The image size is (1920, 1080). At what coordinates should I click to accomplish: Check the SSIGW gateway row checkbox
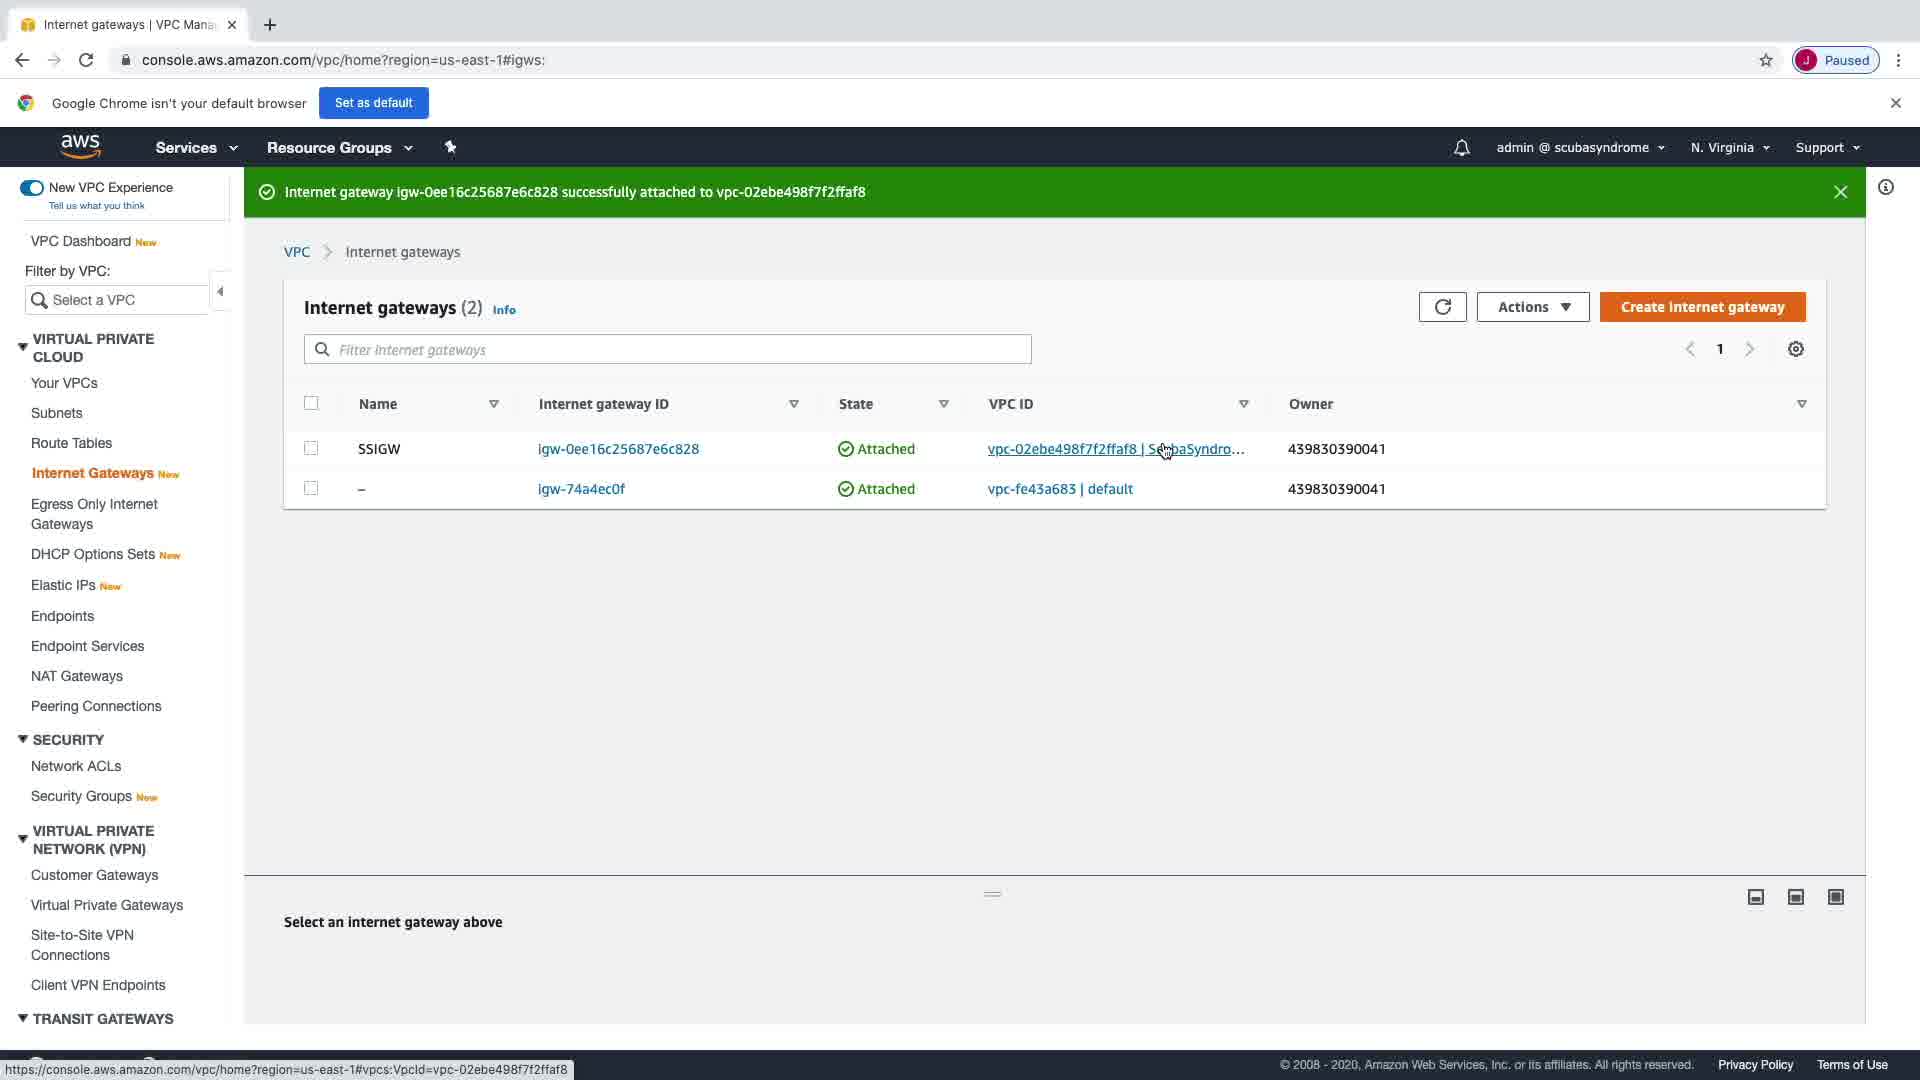tap(311, 448)
